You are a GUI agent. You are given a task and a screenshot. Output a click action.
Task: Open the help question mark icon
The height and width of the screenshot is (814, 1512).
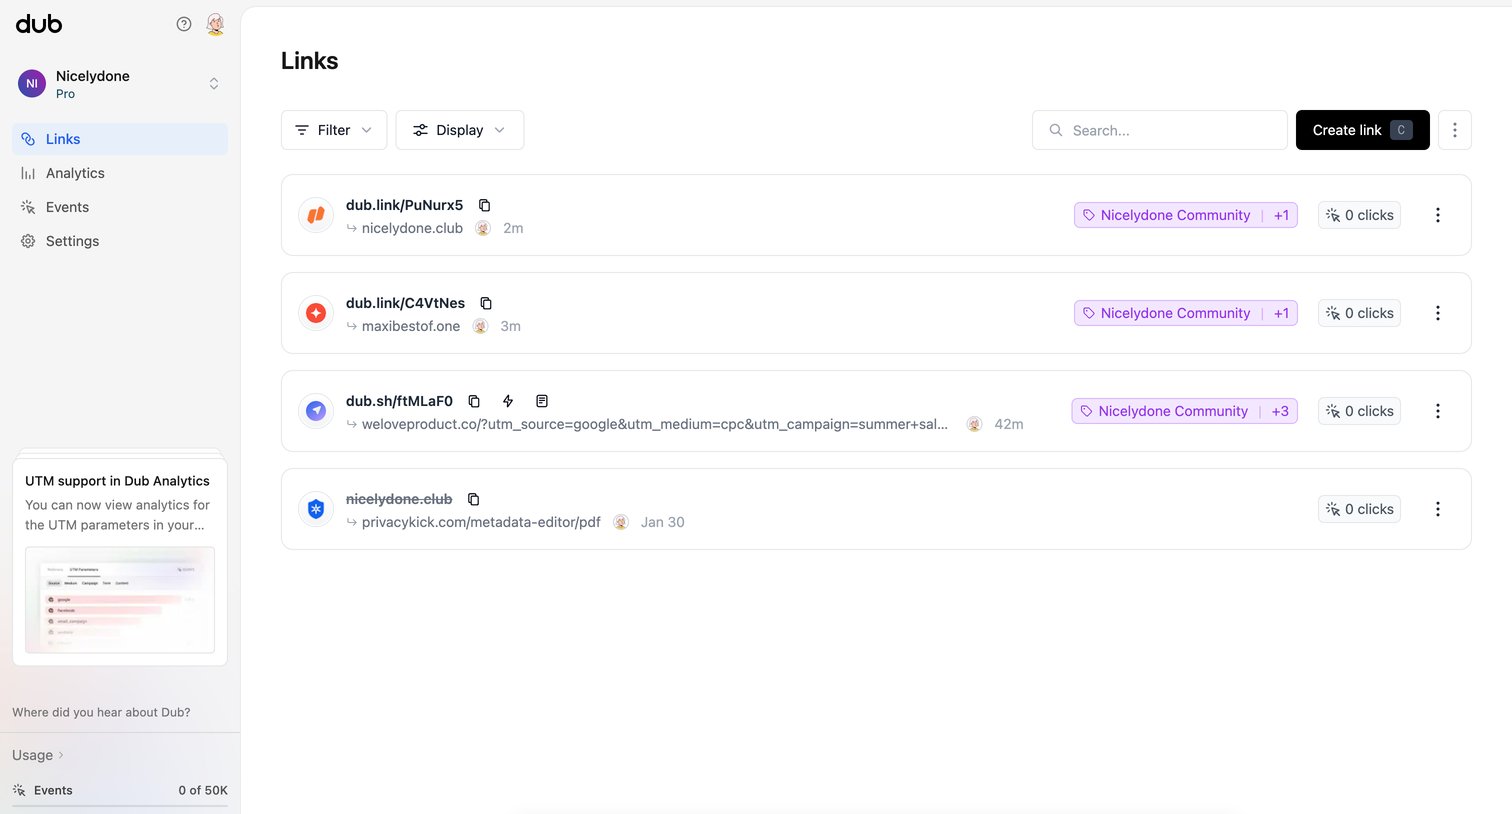coord(184,24)
